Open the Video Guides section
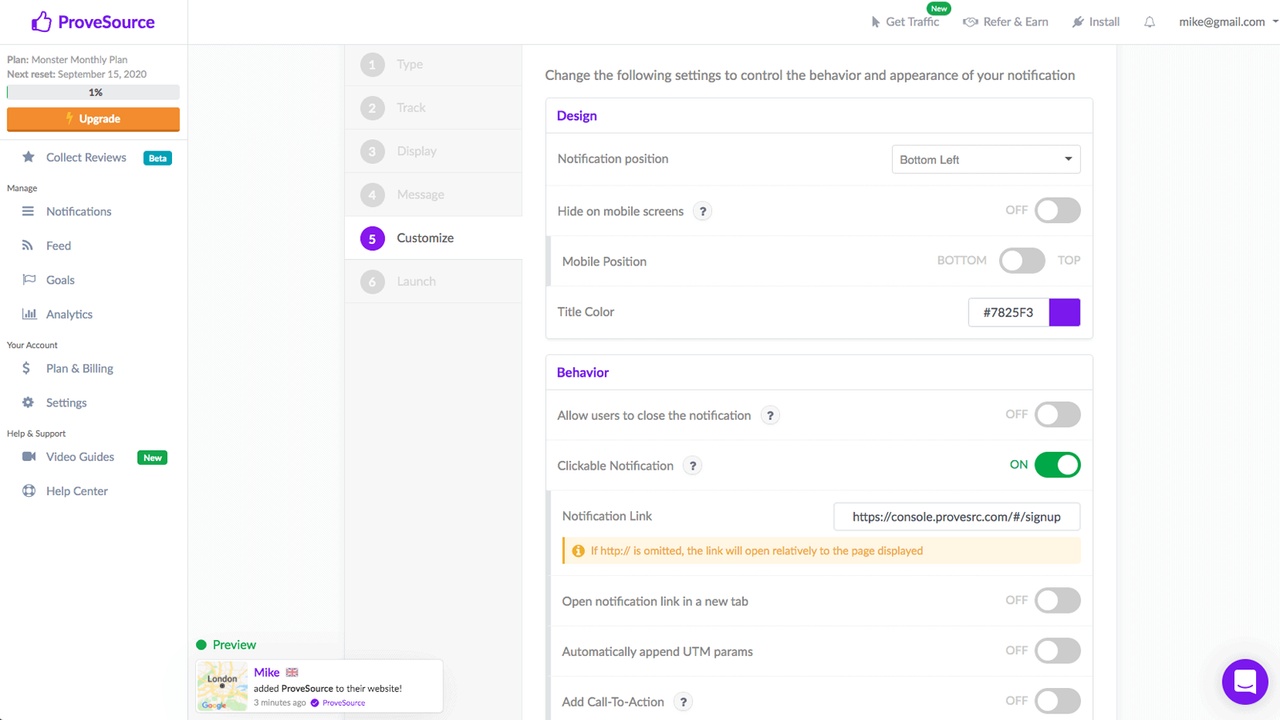1280x720 pixels. [81, 456]
